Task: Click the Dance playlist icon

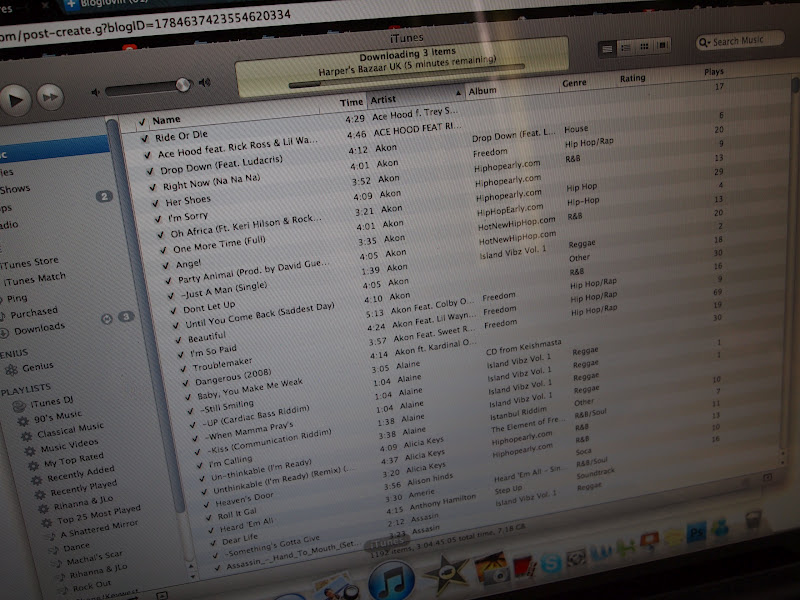Action: click(x=54, y=550)
